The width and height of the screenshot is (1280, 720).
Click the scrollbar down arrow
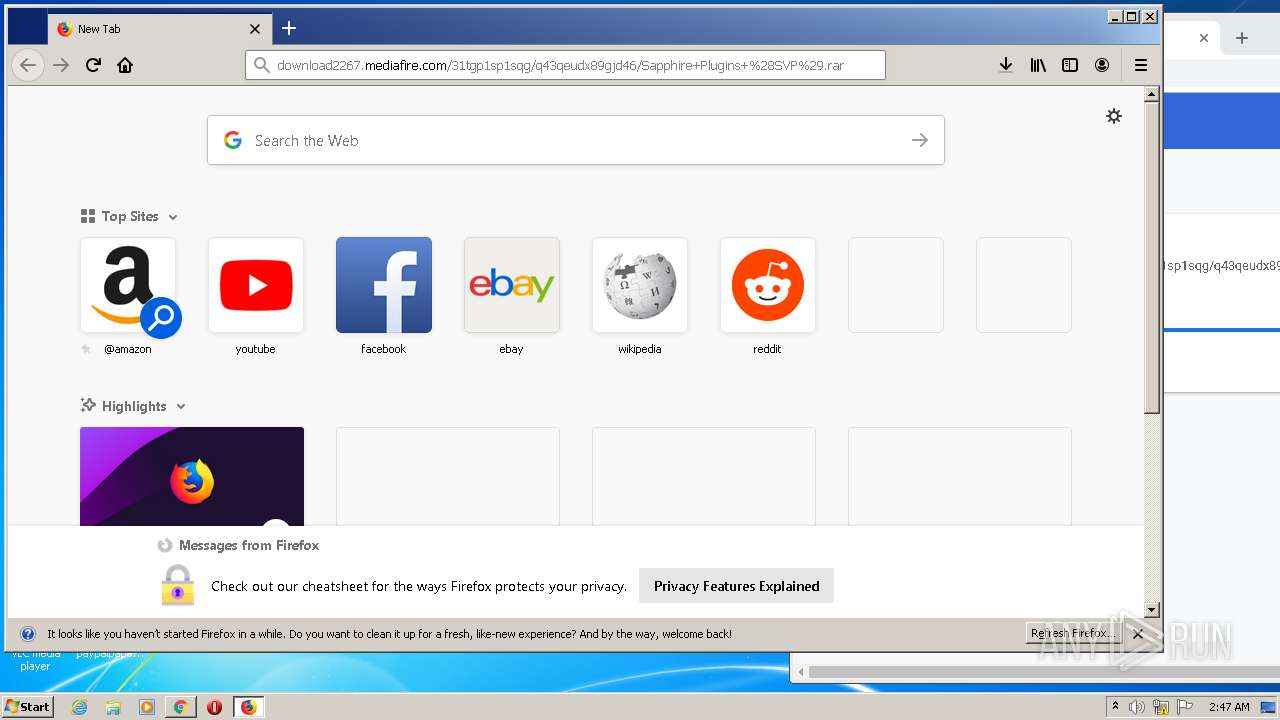(1152, 610)
